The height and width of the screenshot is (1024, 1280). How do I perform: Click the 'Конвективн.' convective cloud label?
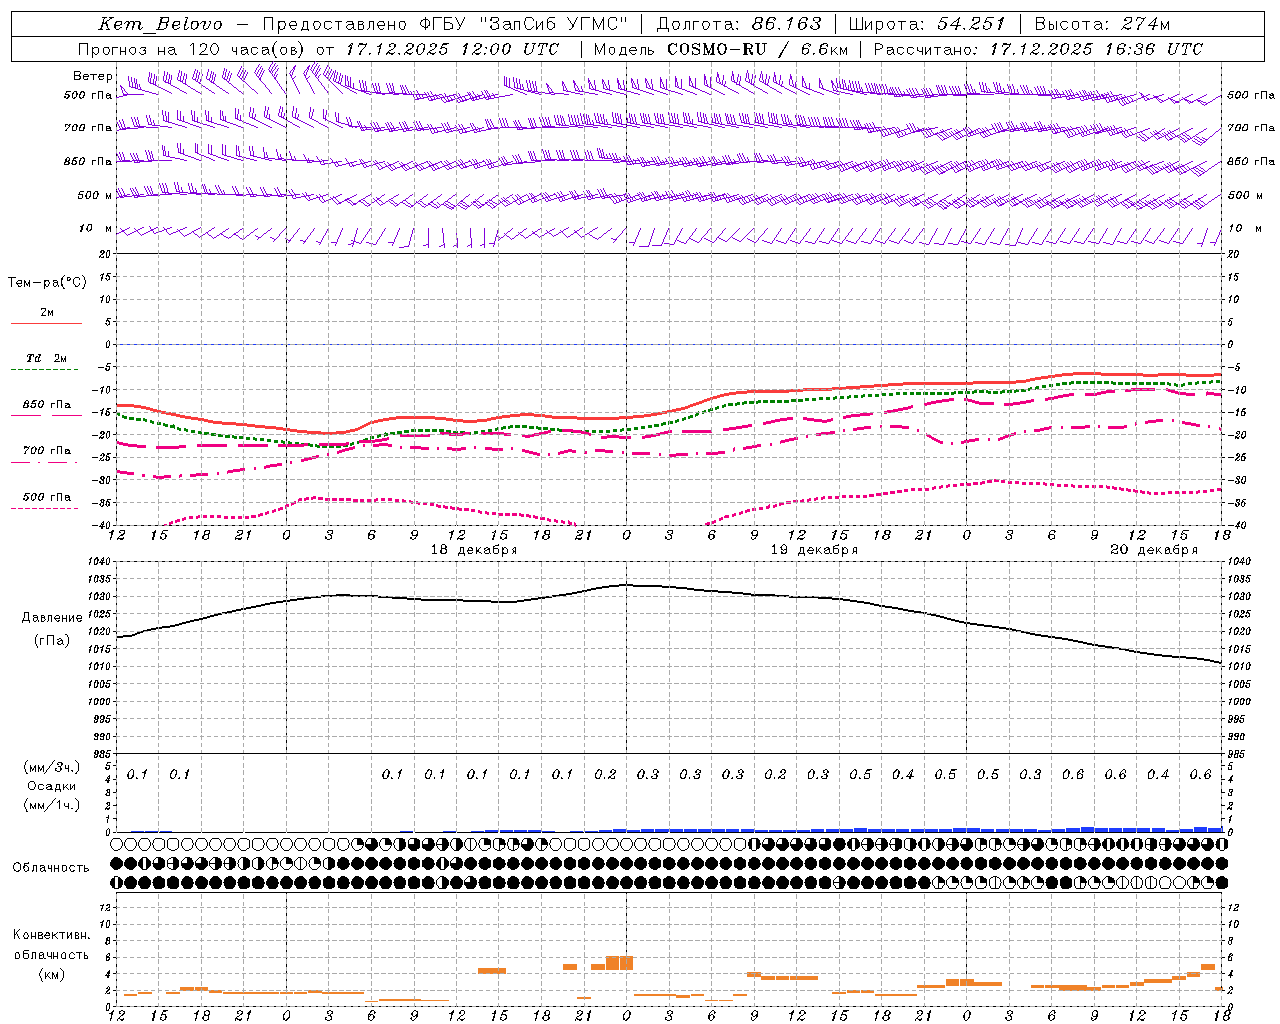[x=51, y=935]
